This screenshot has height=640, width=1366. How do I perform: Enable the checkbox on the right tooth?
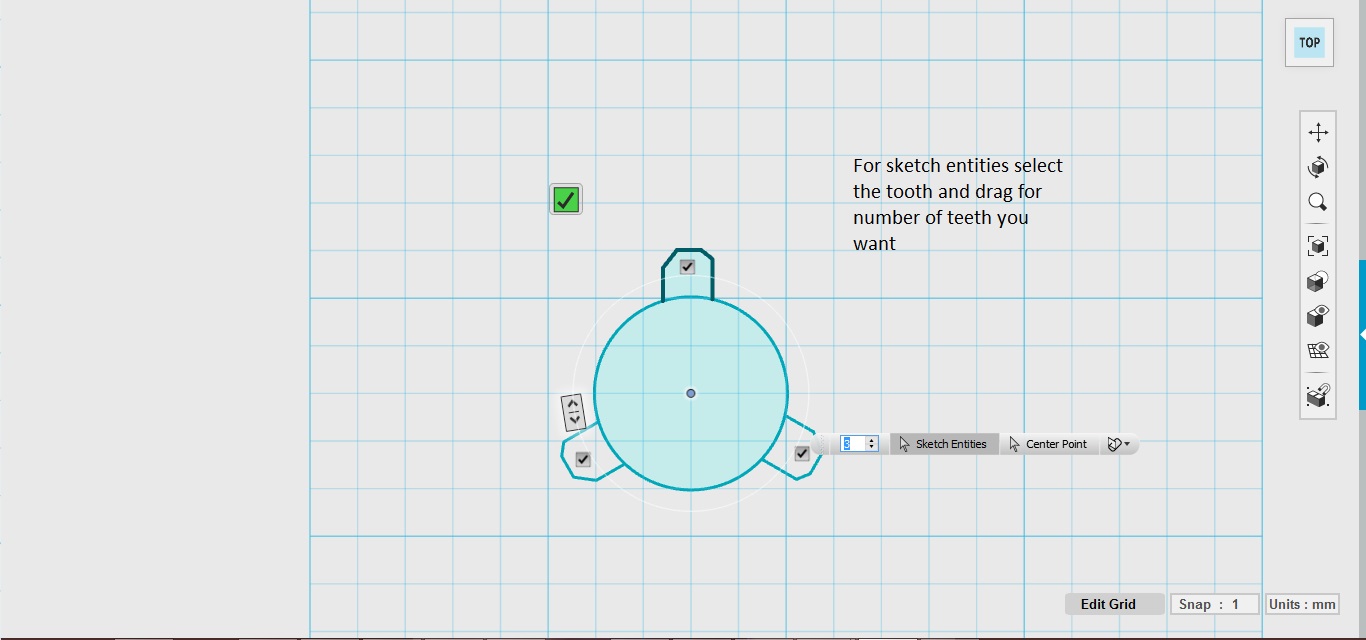pyautogui.click(x=801, y=453)
